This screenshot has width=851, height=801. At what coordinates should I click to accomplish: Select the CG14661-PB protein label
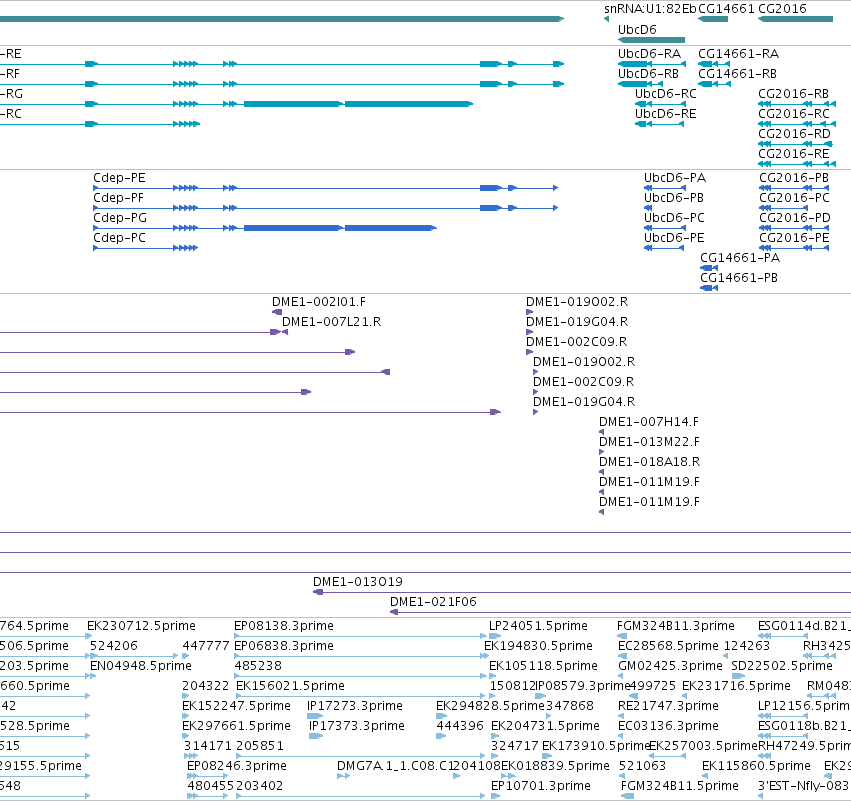point(739,278)
